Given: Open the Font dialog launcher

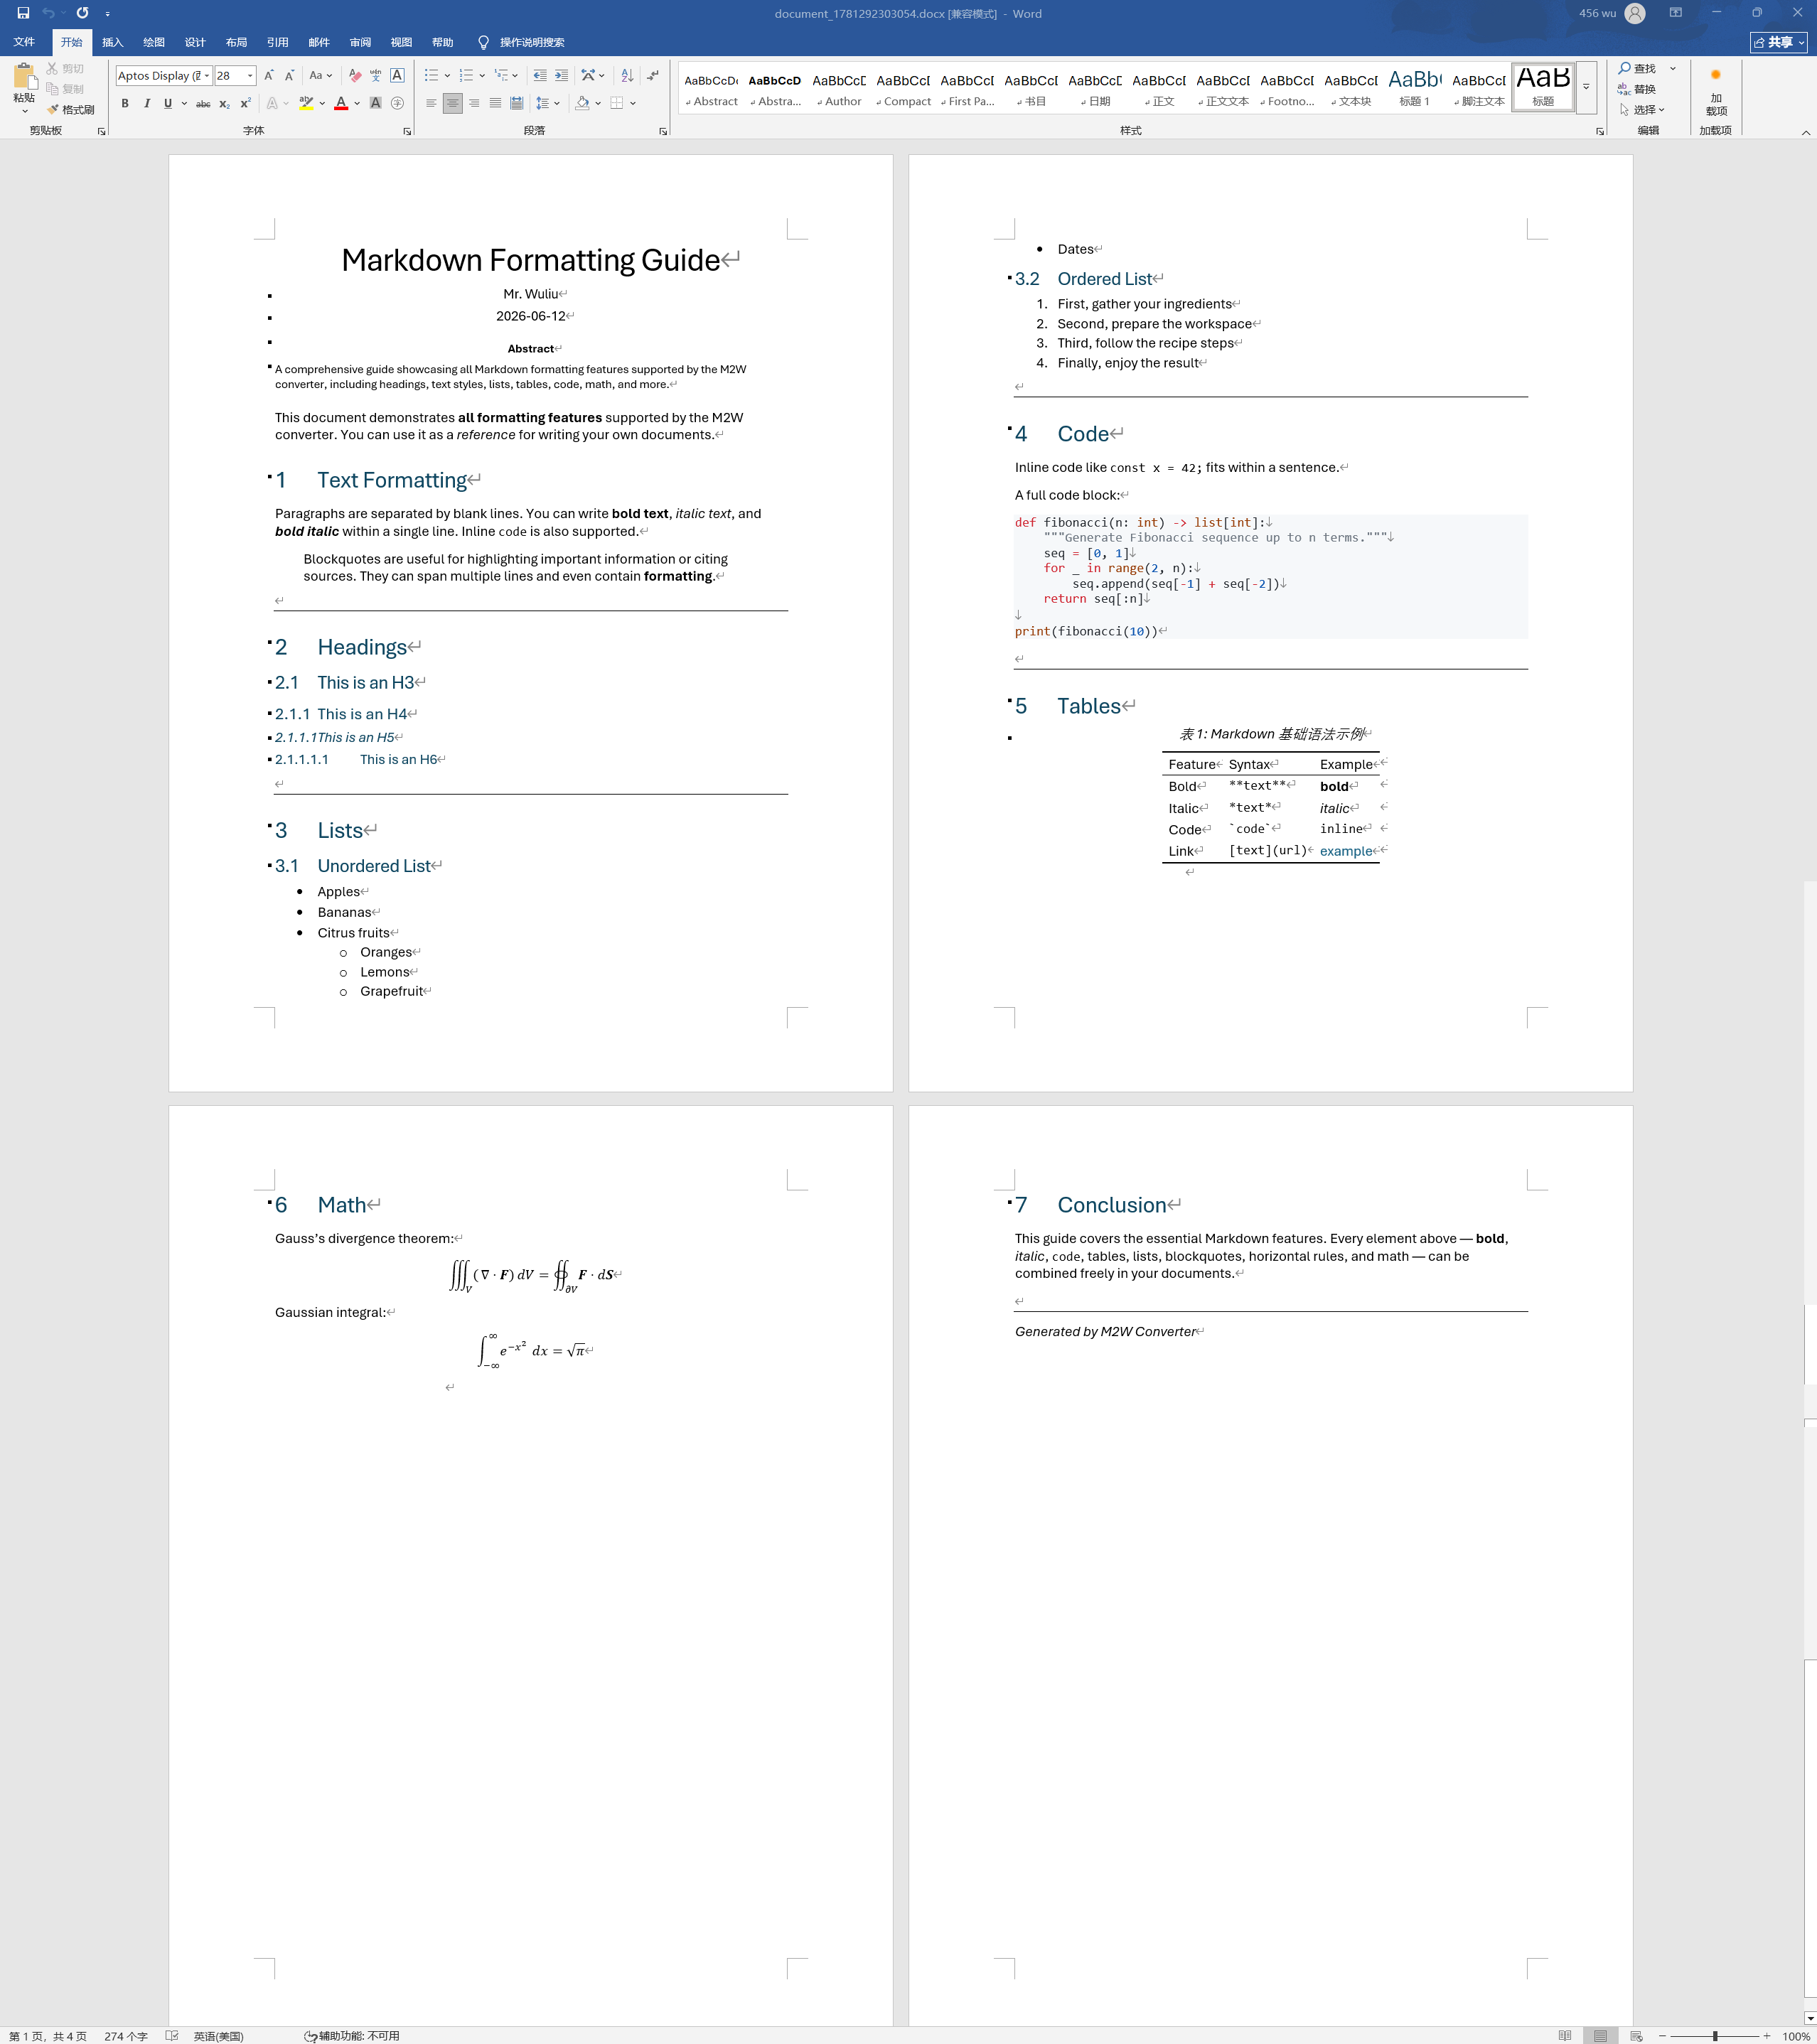Looking at the screenshot, I should (407, 131).
